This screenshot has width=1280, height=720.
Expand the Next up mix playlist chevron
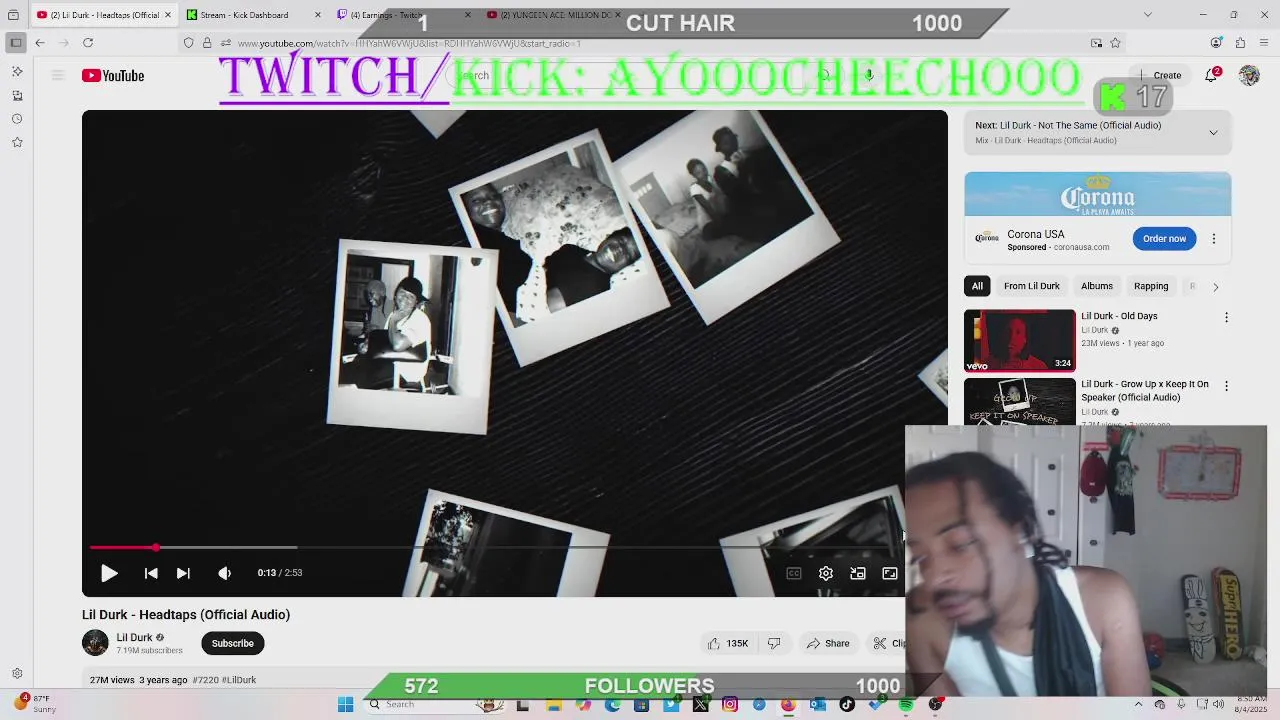pos(1213,132)
